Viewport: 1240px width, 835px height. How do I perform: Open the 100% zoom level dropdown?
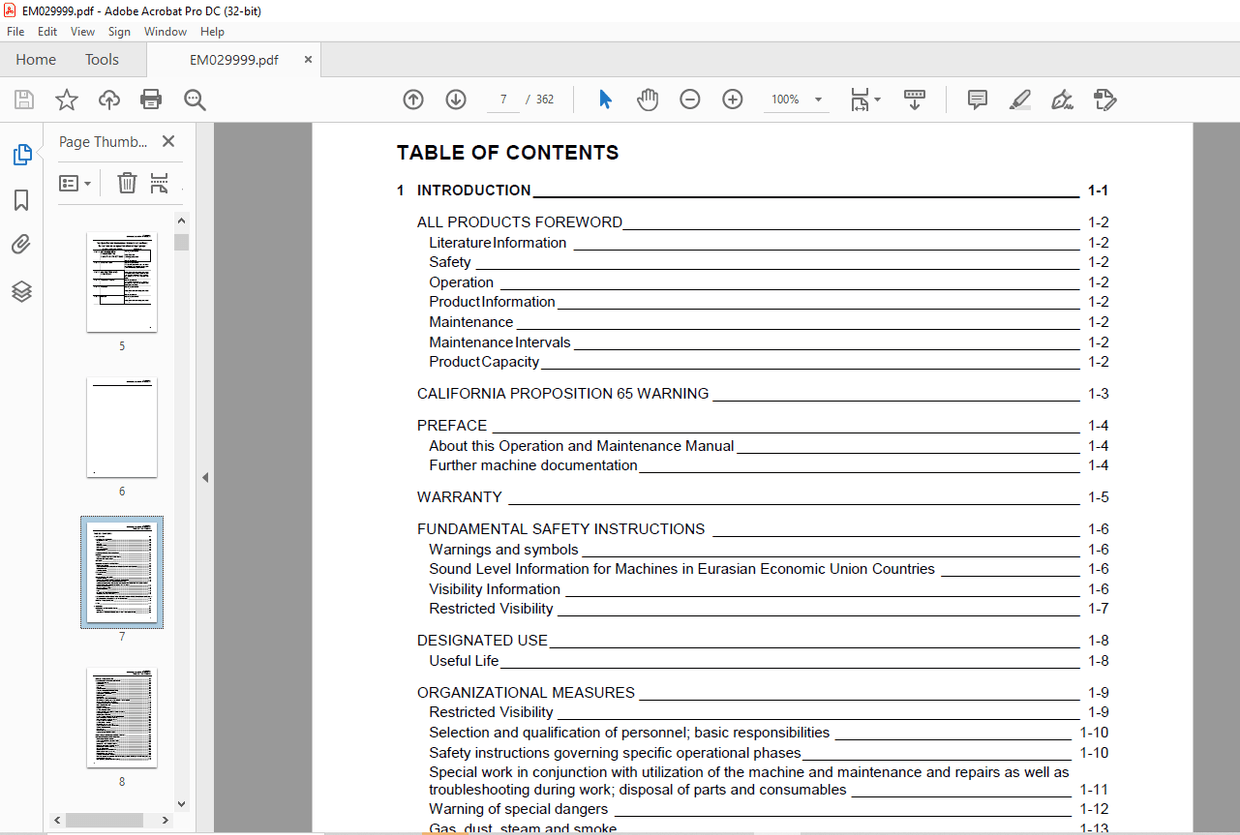pyautogui.click(x=818, y=100)
